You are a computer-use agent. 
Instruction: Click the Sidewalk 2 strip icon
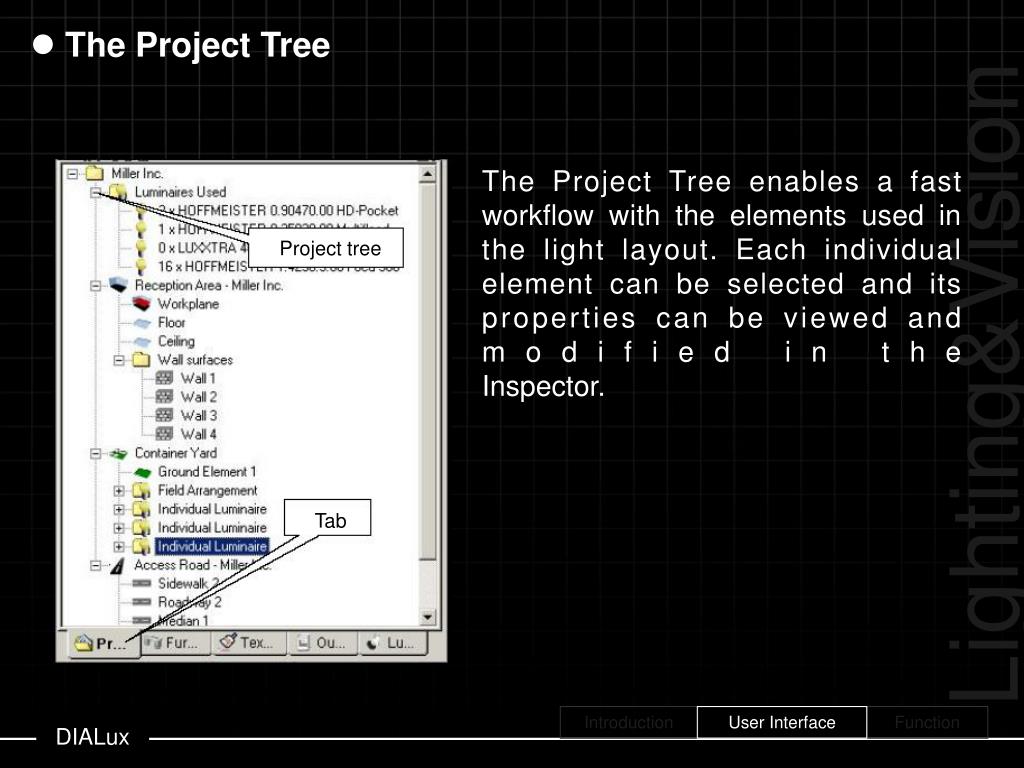coord(142,584)
